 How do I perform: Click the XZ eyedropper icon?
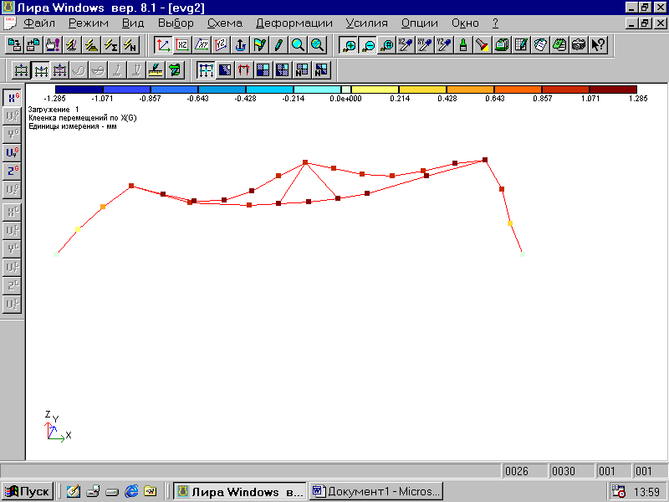[405, 45]
